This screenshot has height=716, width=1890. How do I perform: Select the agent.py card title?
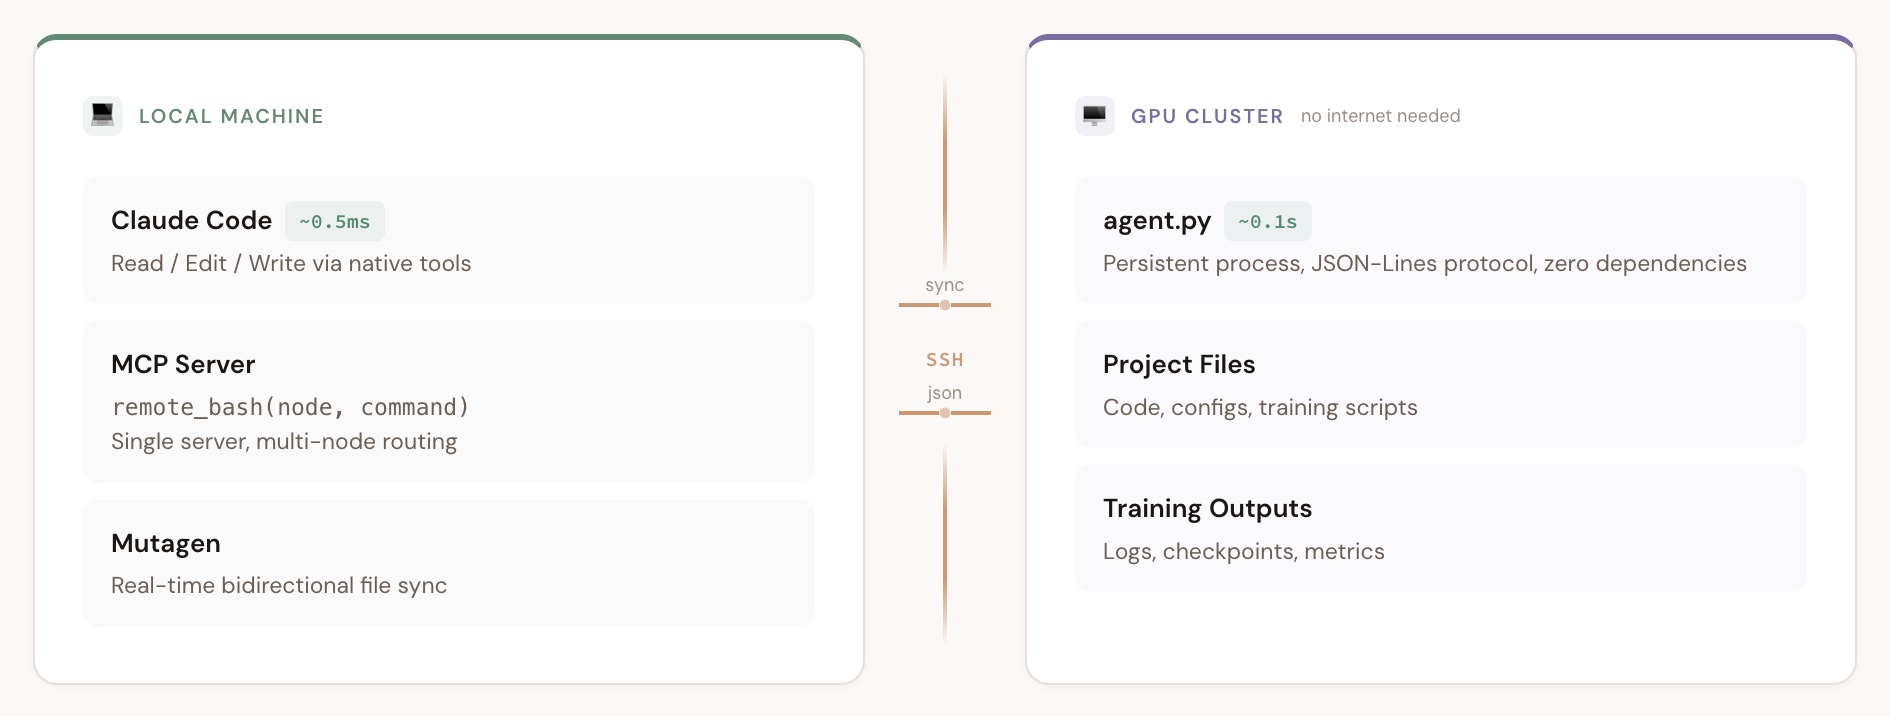tap(1157, 220)
